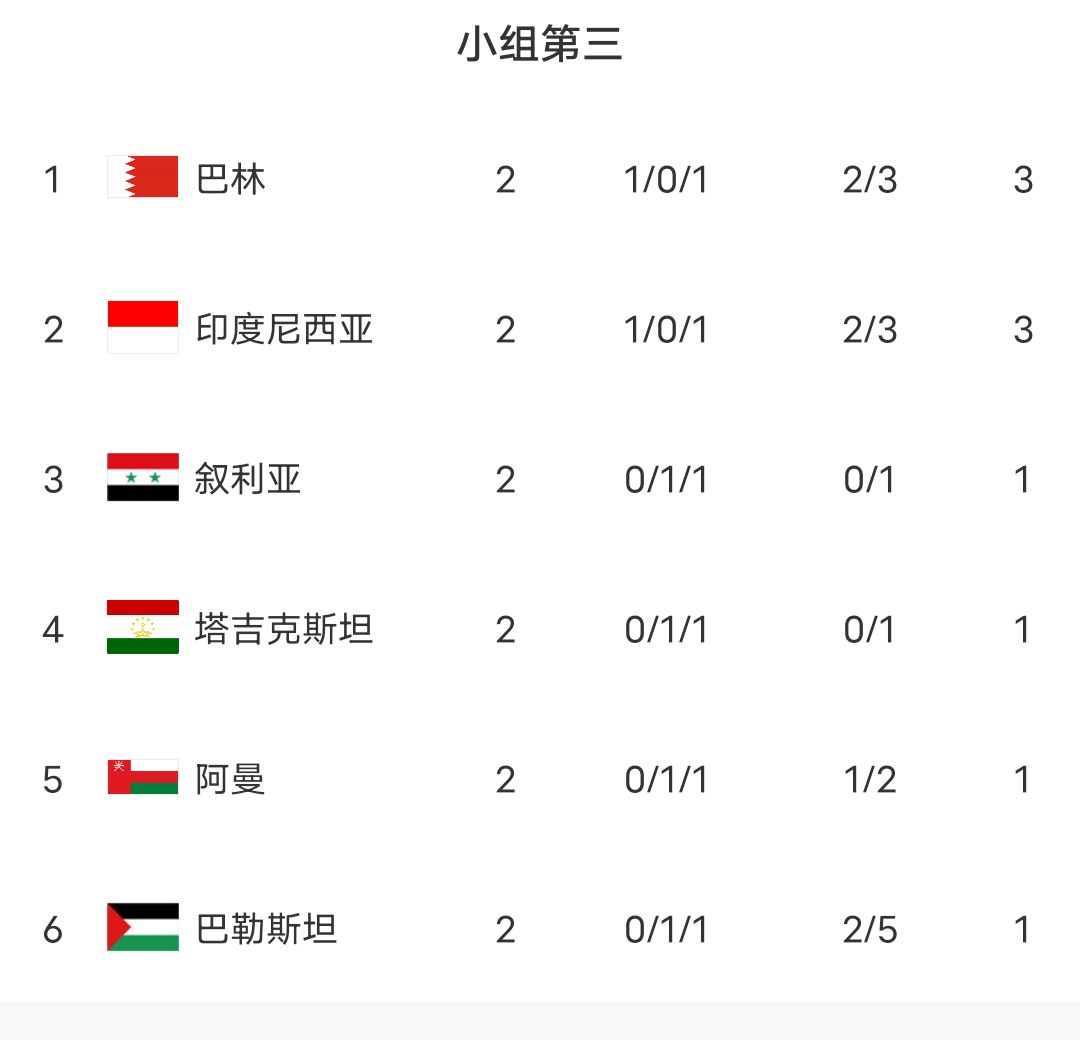The image size is (1080, 1040).
Task: Select the 小组第三 heading
Action: [x=540, y=44]
